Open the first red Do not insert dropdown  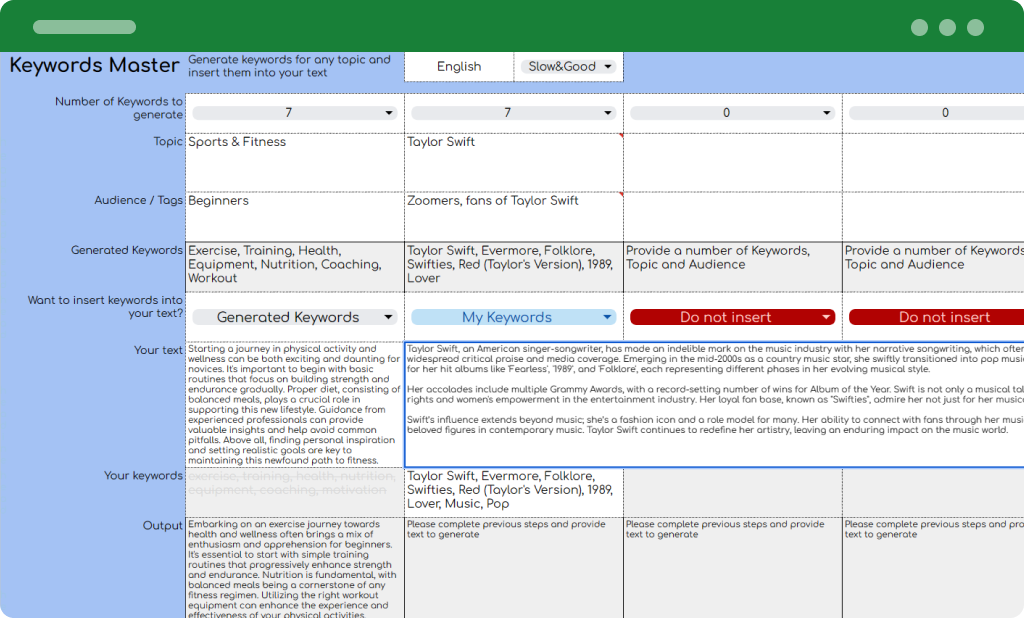(731, 316)
